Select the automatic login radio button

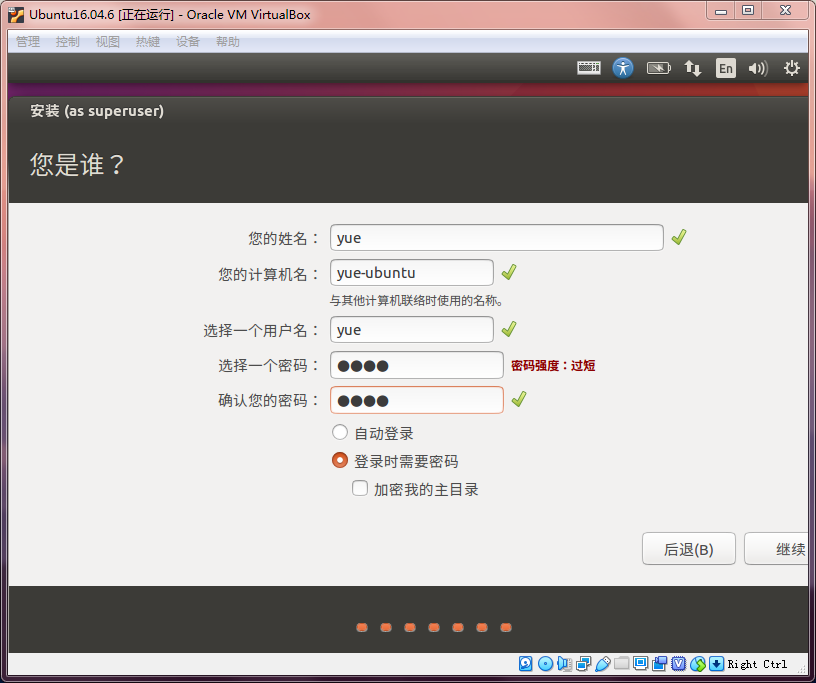click(340, 432)
